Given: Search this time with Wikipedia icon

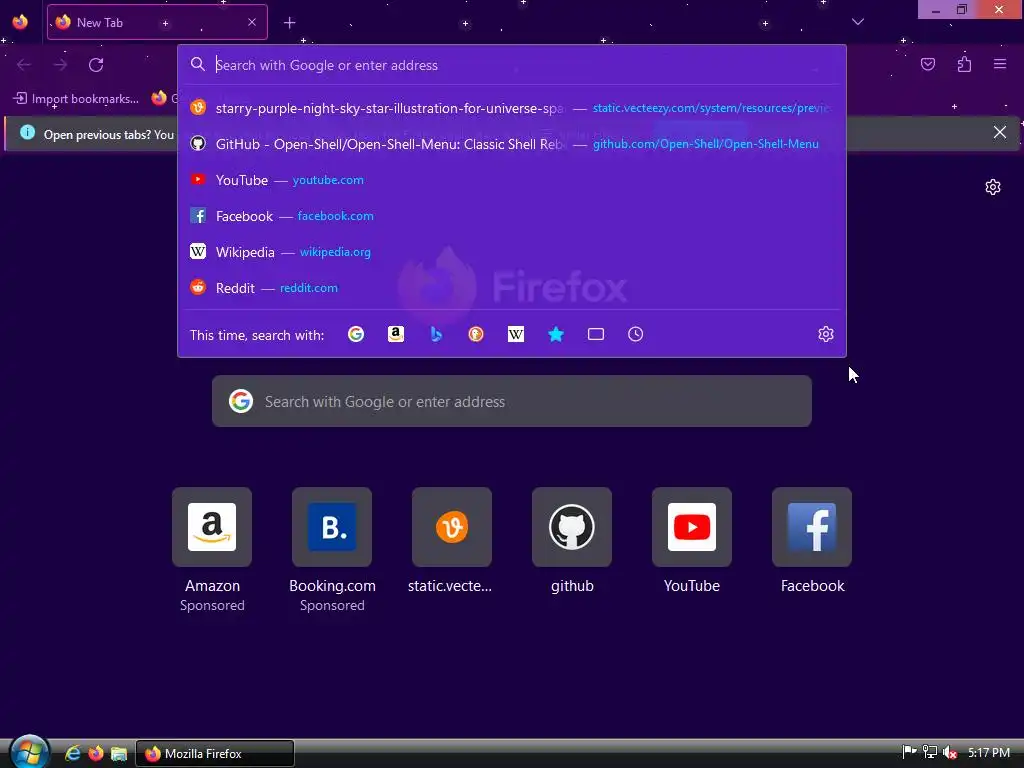Looking at the screenshot, I should [x=516, y=334].
